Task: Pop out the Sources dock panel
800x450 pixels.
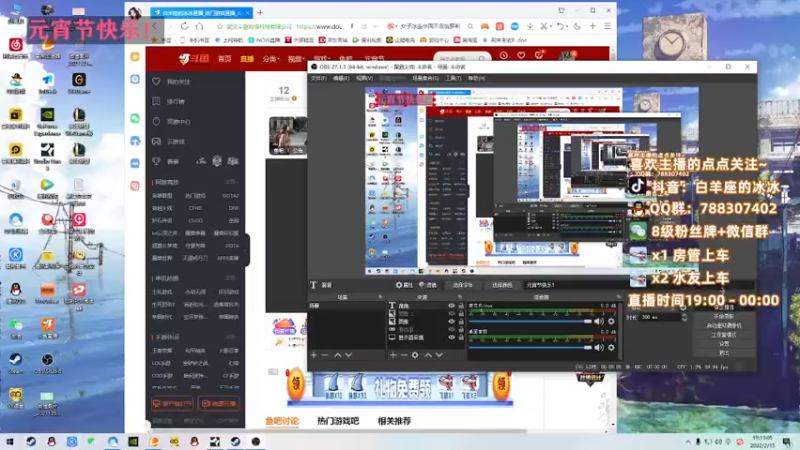Action: pyautogui.click(x=460, y=297)
